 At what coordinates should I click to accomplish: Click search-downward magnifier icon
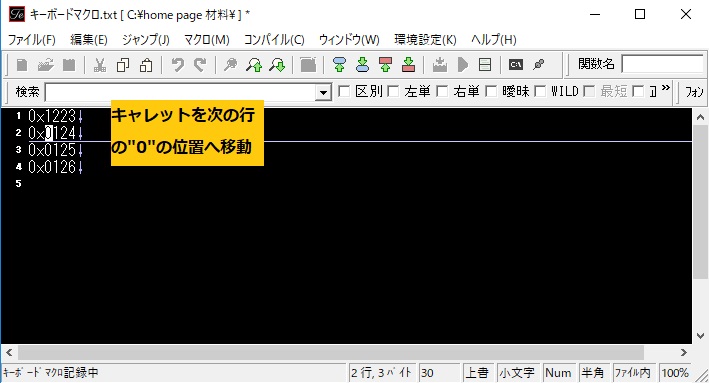coord(277,65)
